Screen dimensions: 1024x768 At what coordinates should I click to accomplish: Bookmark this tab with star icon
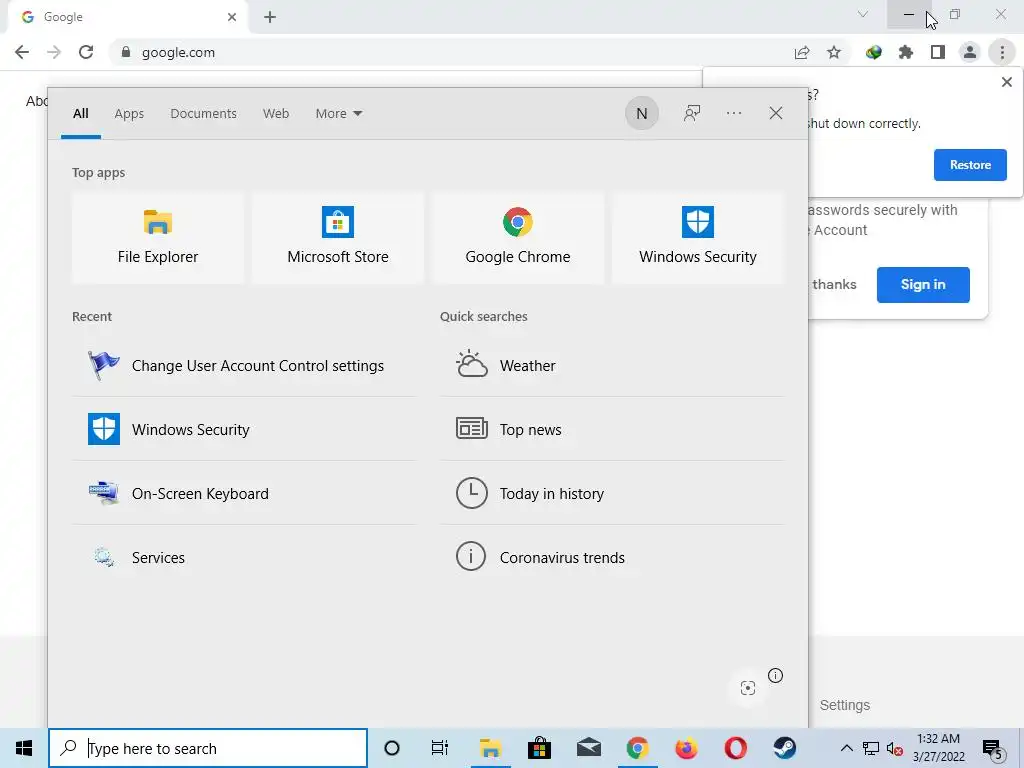pos(834,52)
